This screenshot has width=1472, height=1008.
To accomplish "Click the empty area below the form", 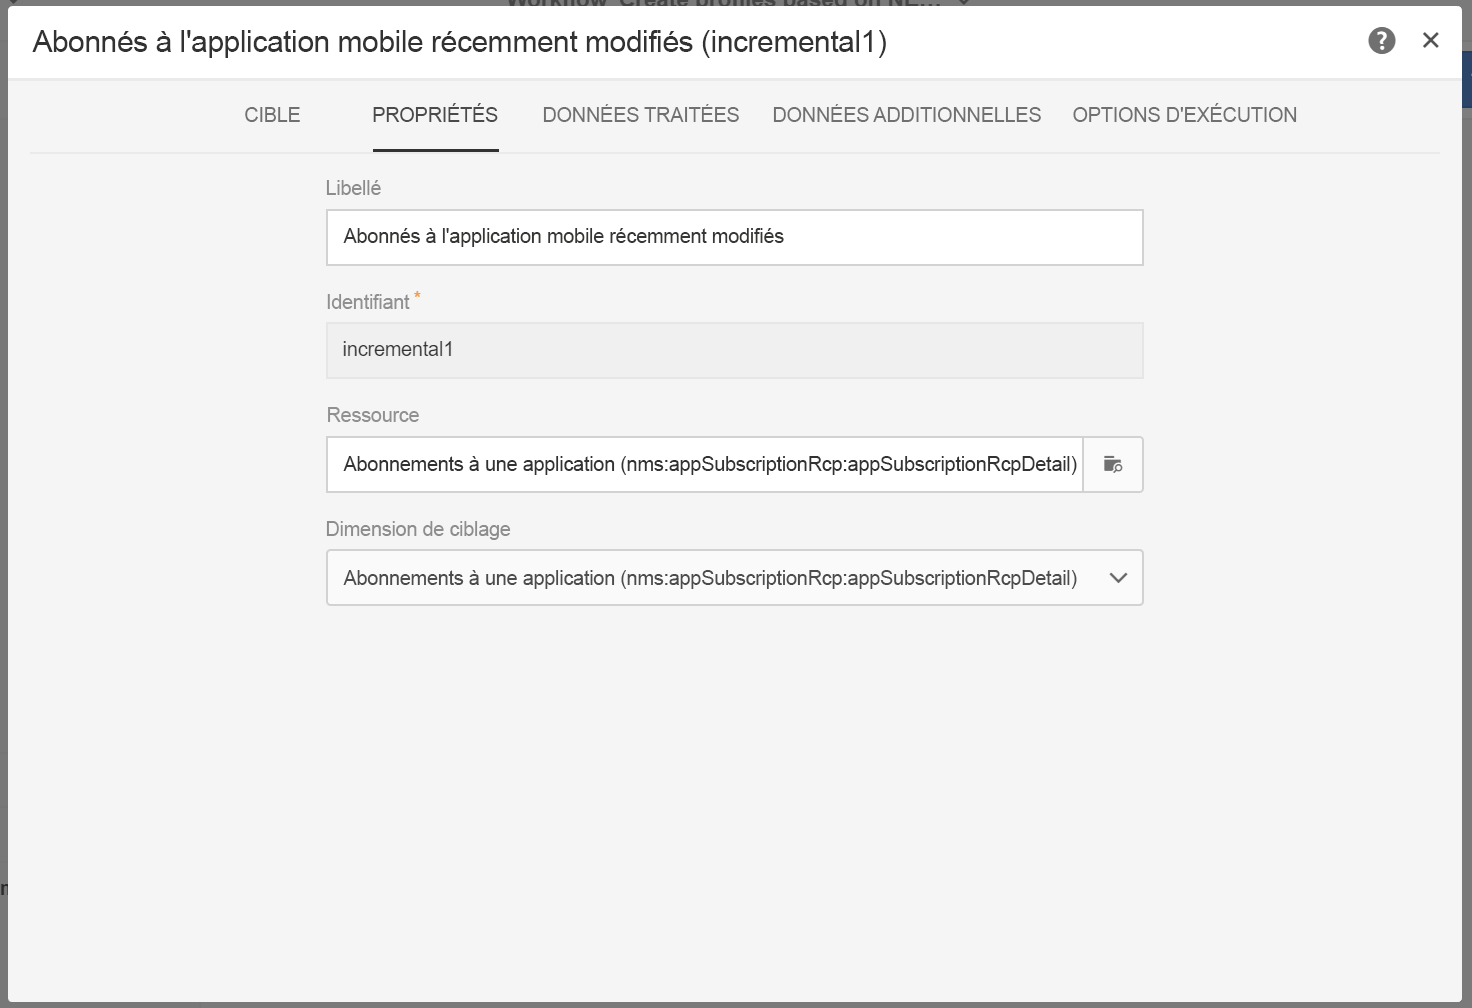I will [x=734, y=800].
